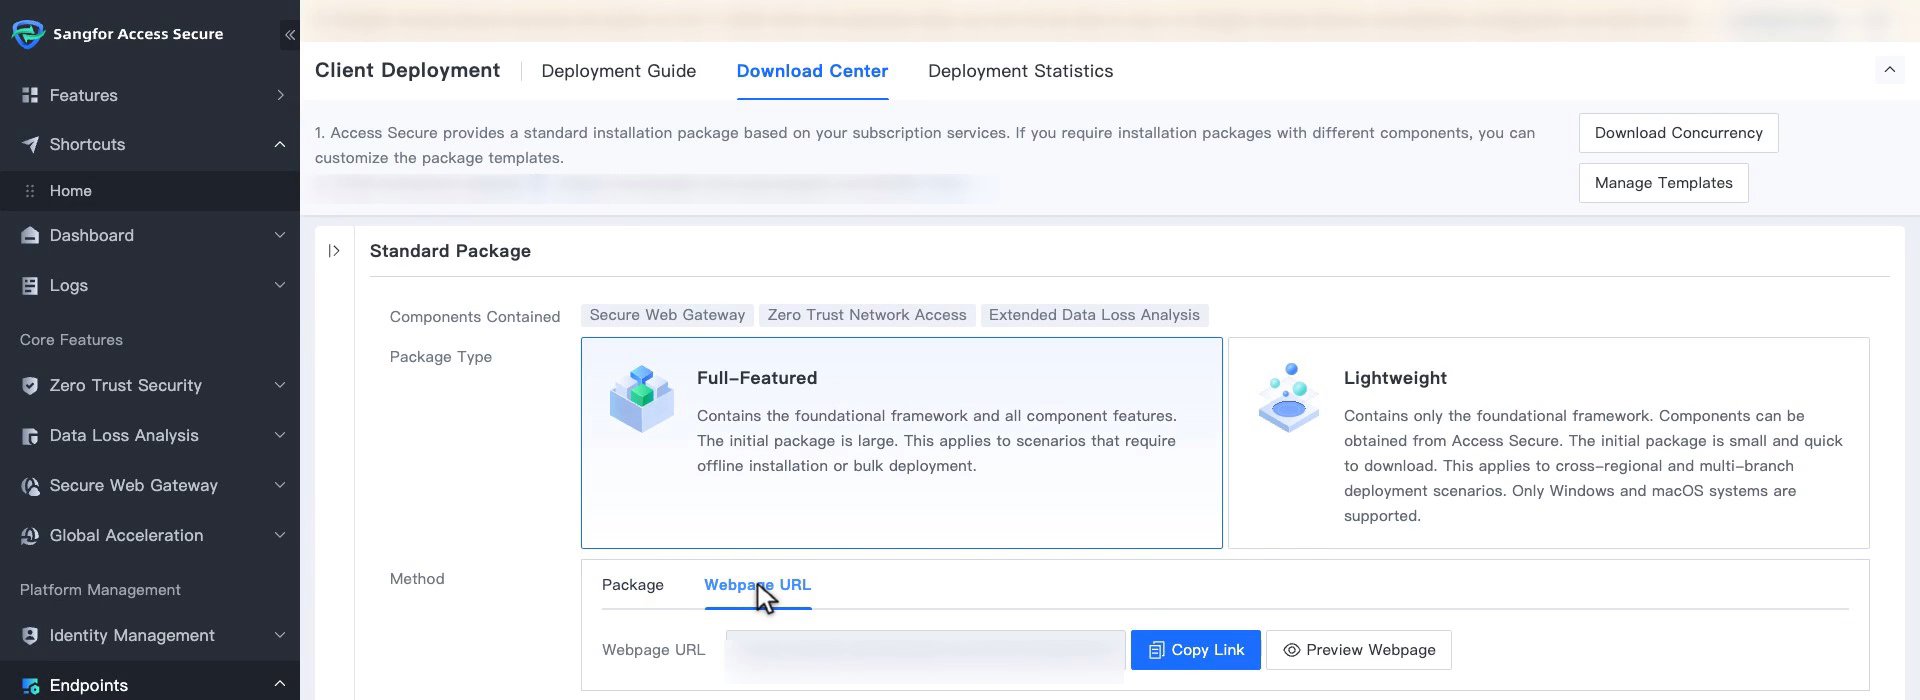The height and width of the screenshot is (700, 1920).
Task: Open Home in the sidebar
Action: click(150, 191)
